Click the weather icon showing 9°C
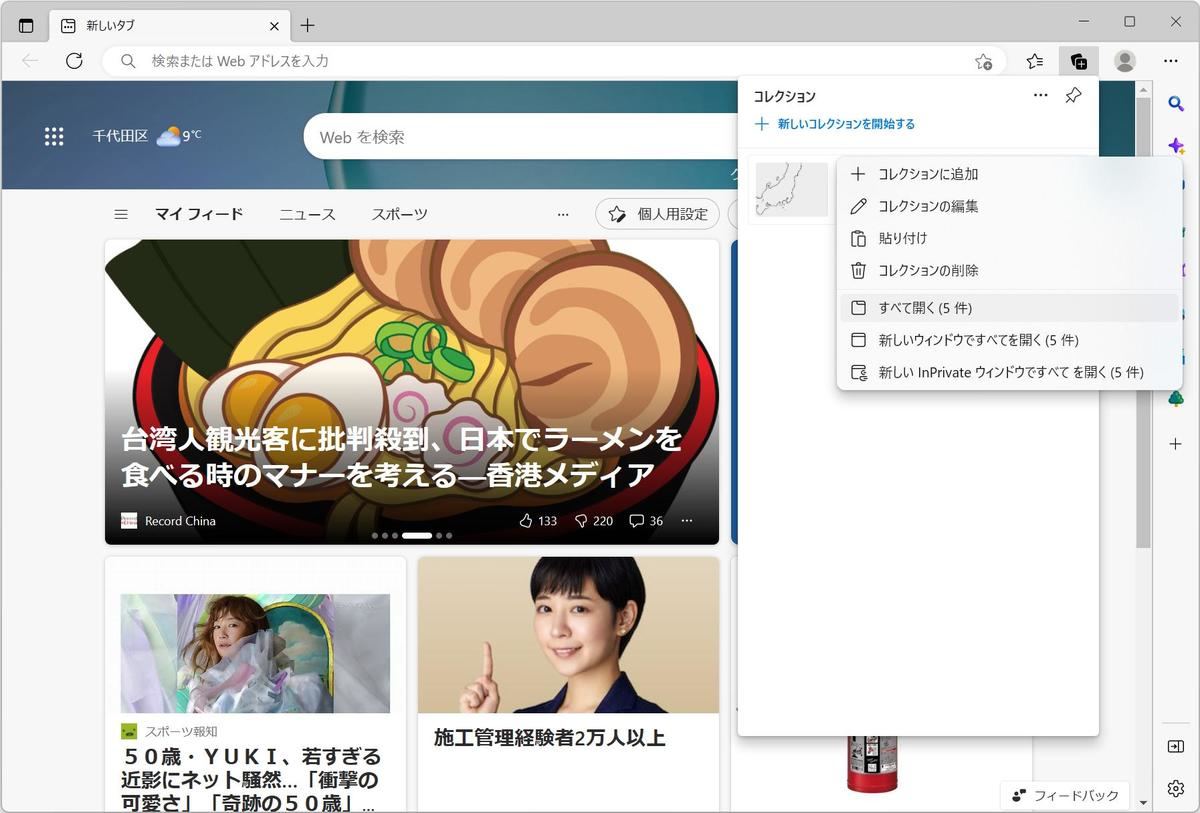1200x813 pixels. click(x=168, y=136)
